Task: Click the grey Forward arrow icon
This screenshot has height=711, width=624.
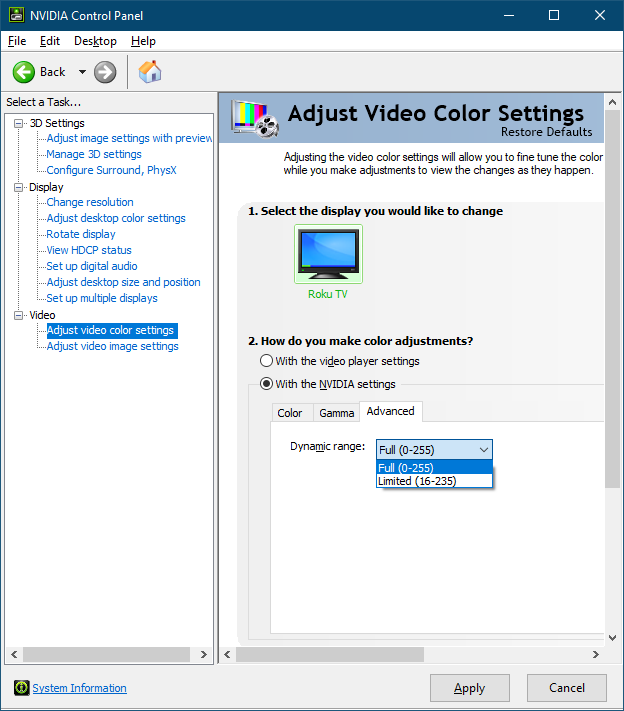Action: (x=105, y=72)
